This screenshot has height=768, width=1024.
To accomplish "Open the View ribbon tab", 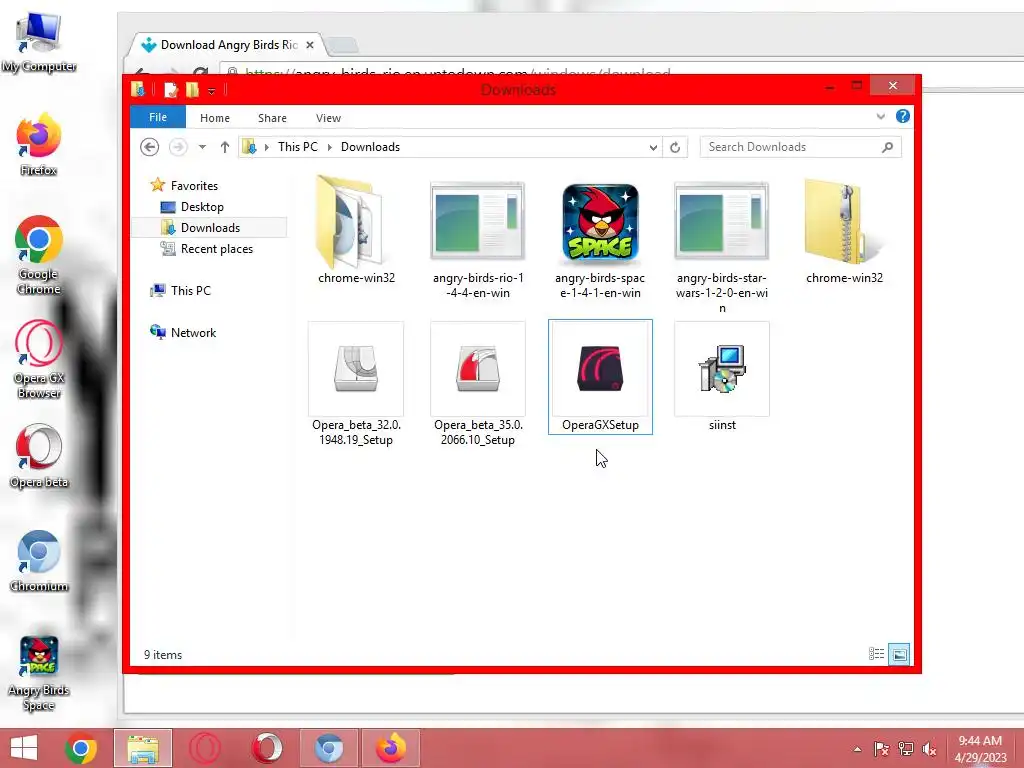I will pos(328,118).
